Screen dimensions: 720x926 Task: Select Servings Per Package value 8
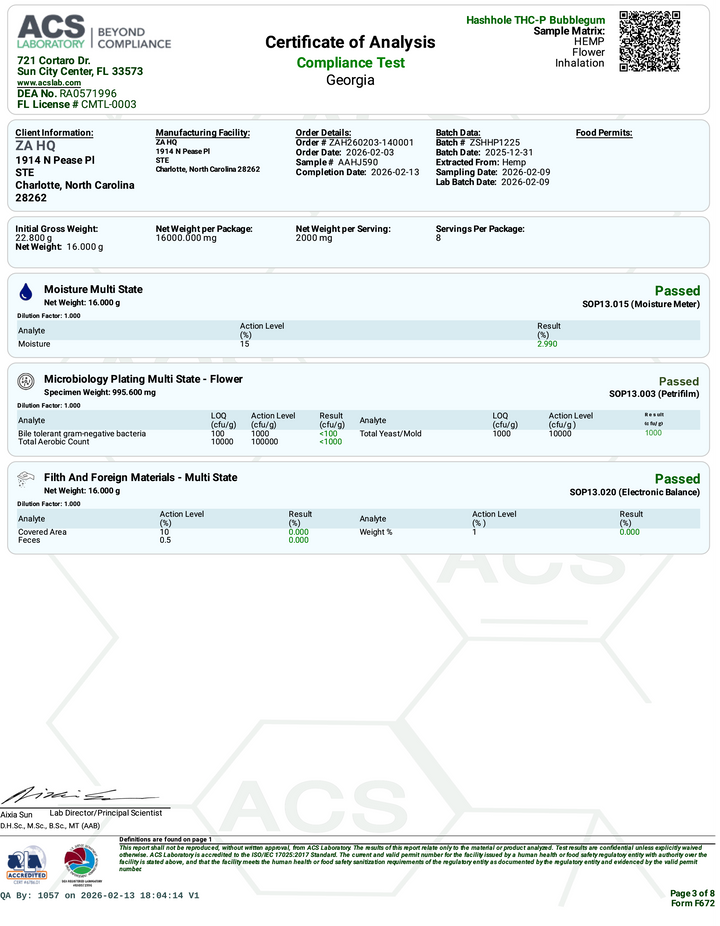coord(438,238)
